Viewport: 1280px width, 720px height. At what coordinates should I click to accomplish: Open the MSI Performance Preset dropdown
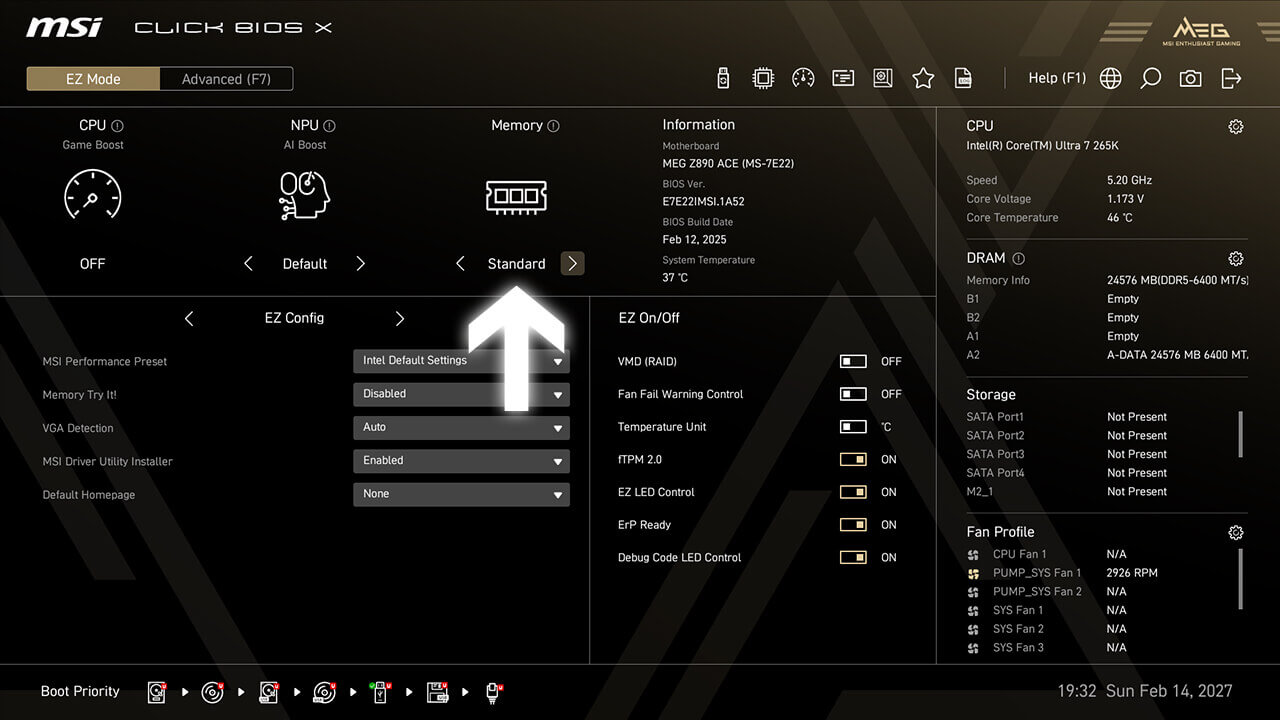pos(461,361)
